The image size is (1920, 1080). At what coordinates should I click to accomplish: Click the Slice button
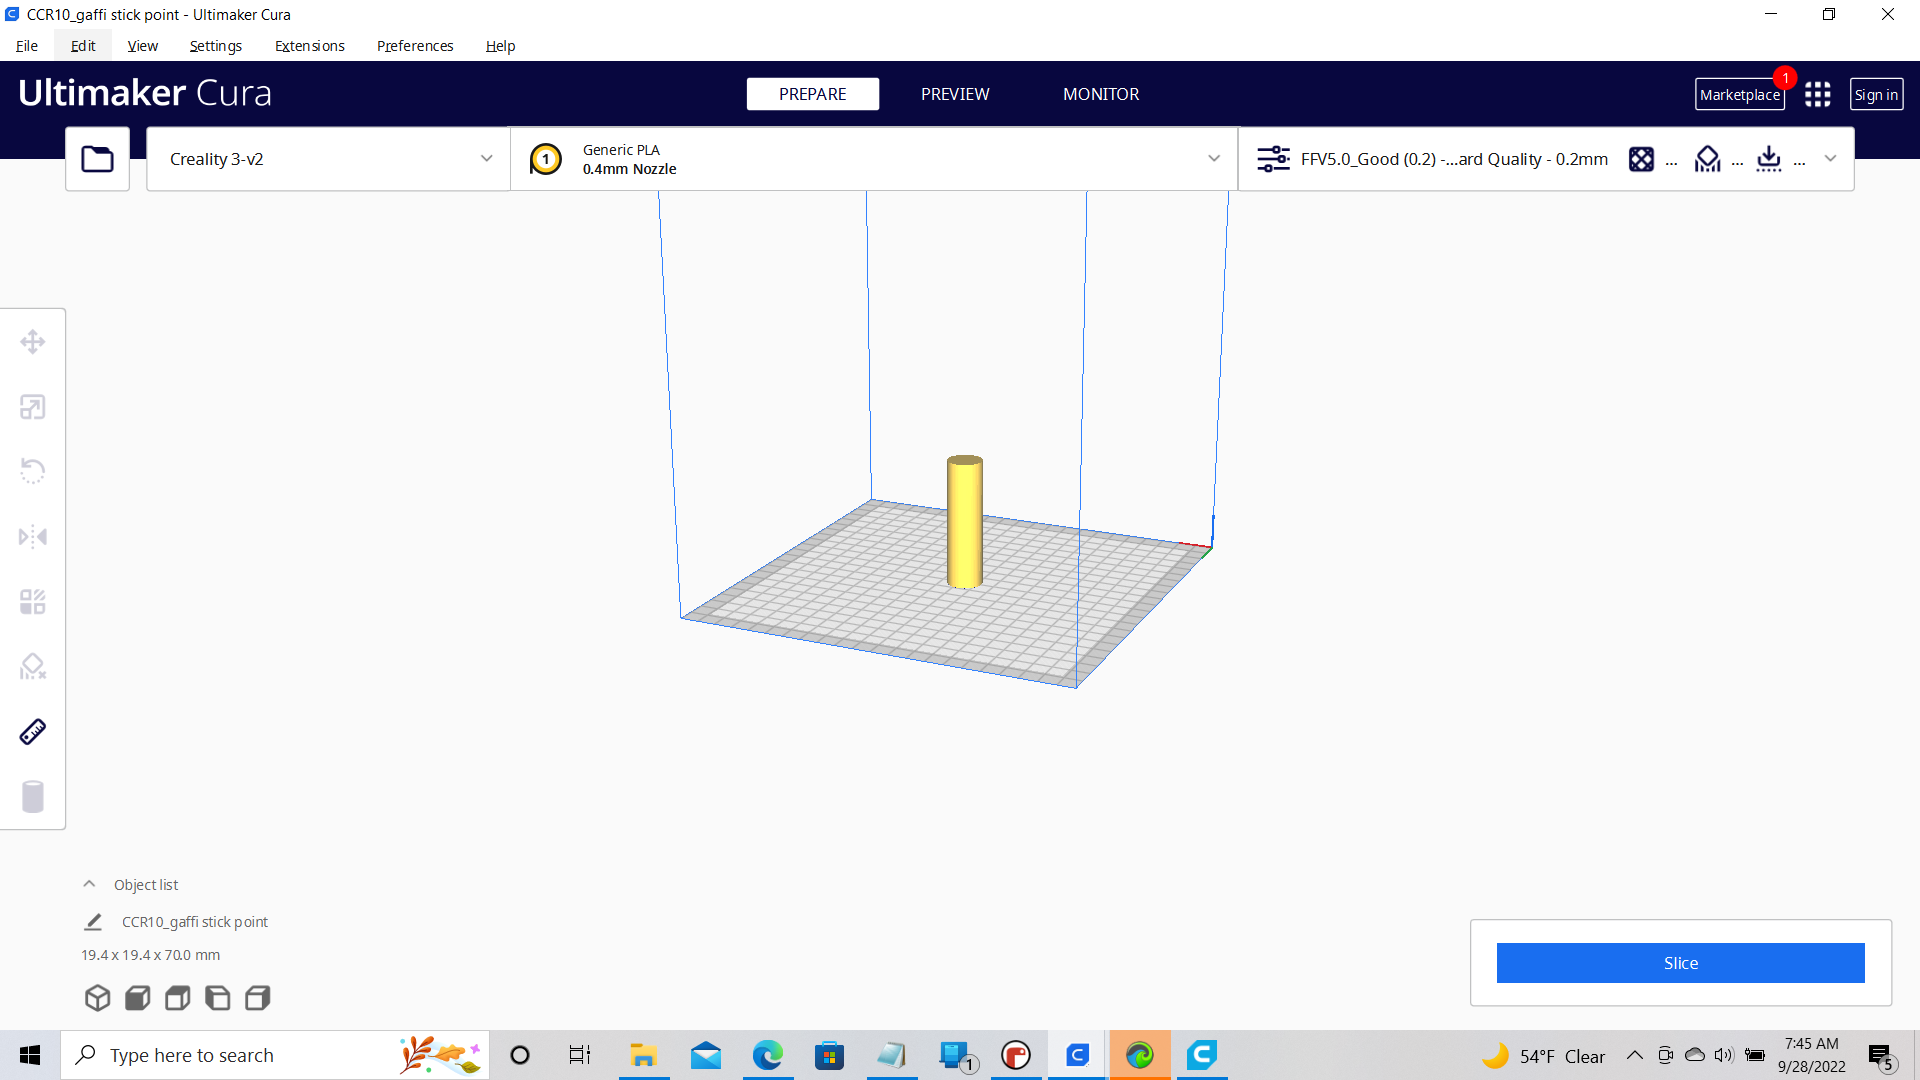point(1681,963)
